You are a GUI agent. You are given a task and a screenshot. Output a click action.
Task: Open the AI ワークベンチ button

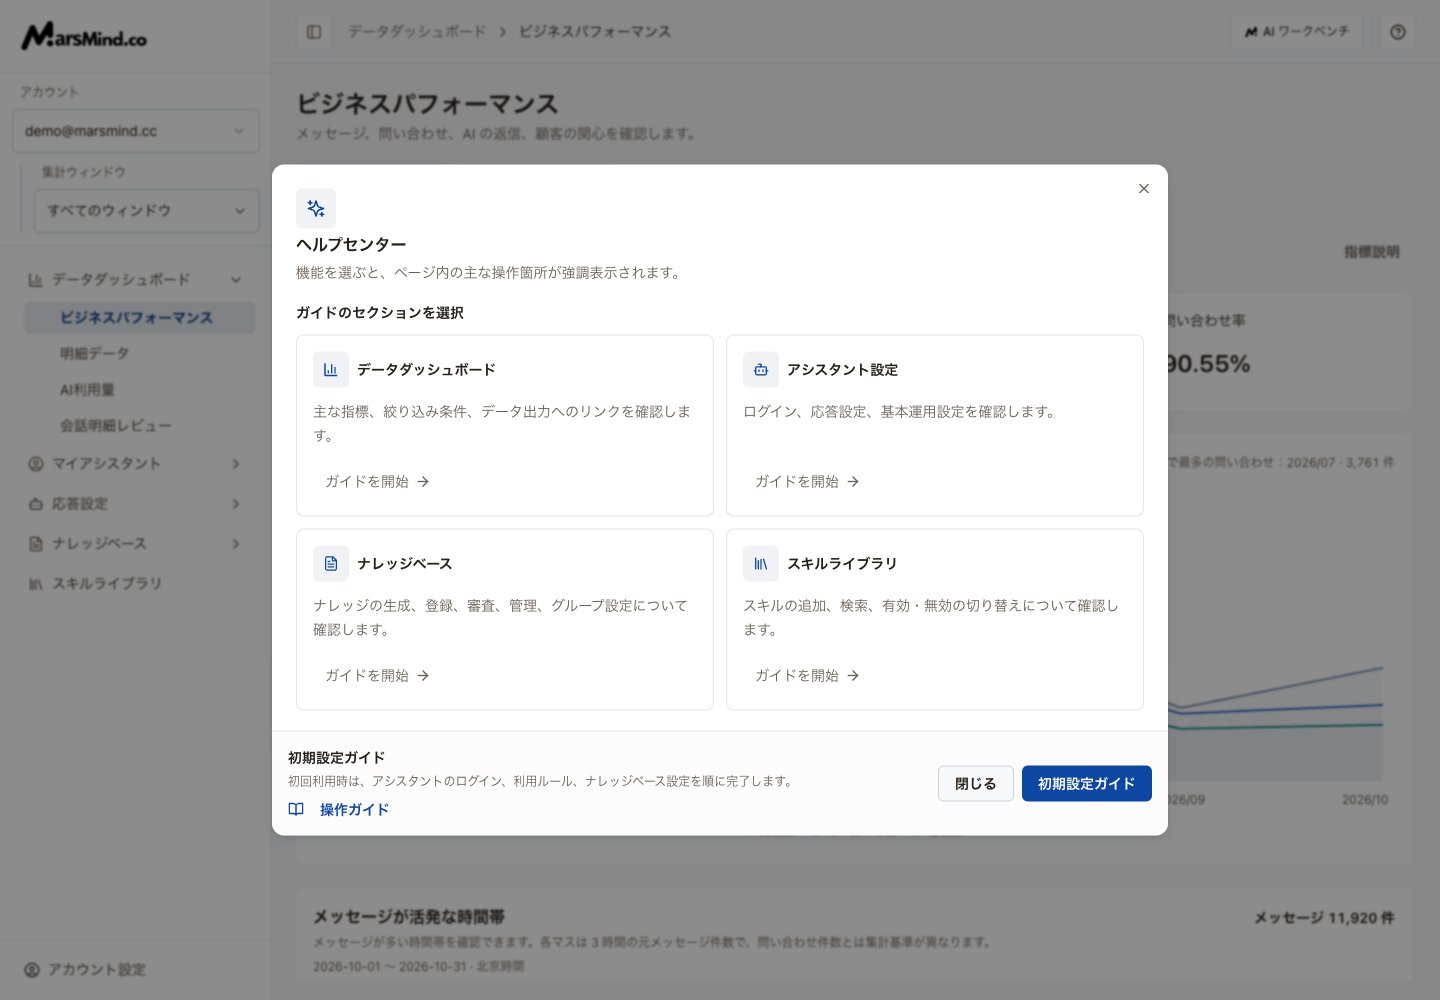pyautogui.click(x=1297, y=32)
